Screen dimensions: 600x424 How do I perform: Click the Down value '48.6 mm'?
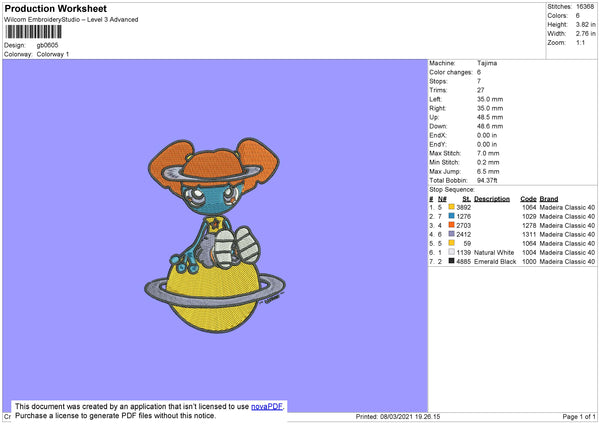click(490, 126)
